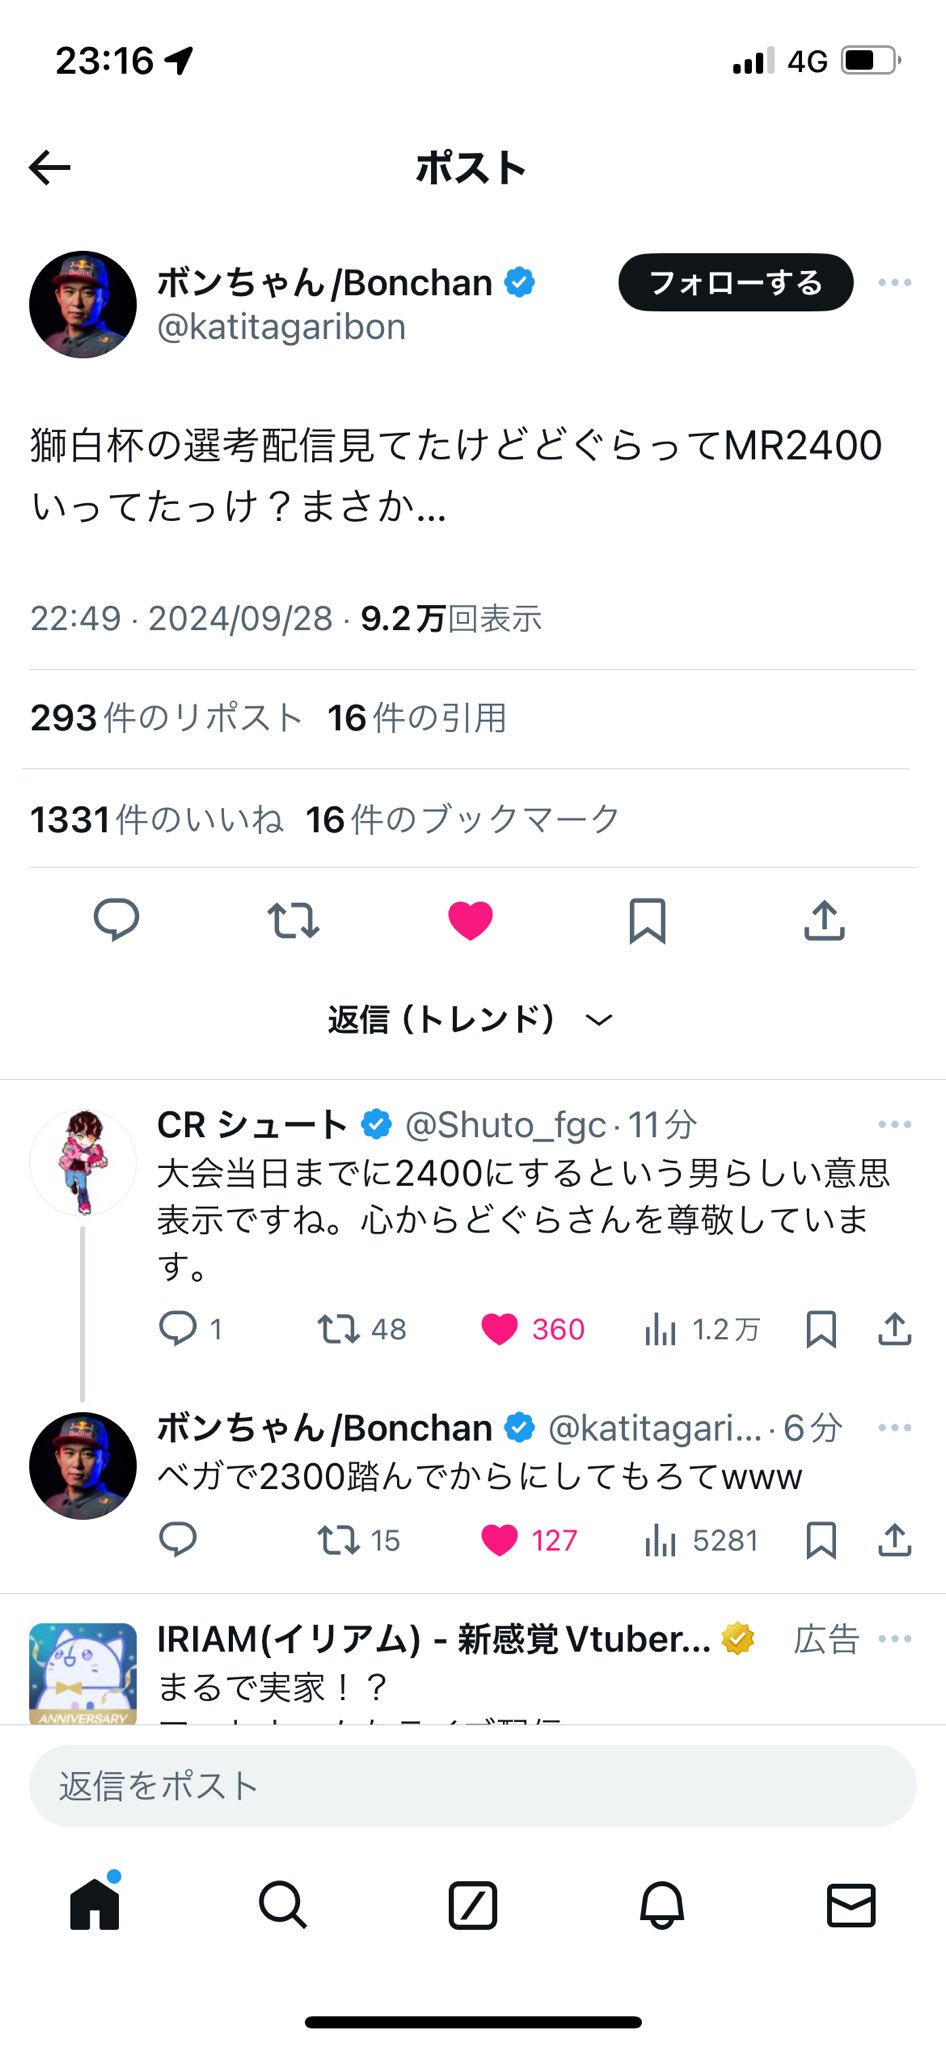This screenshot has width=946, height=2048.
Task: Open CR シュート's profile avatar
Action: [83, 1162]
